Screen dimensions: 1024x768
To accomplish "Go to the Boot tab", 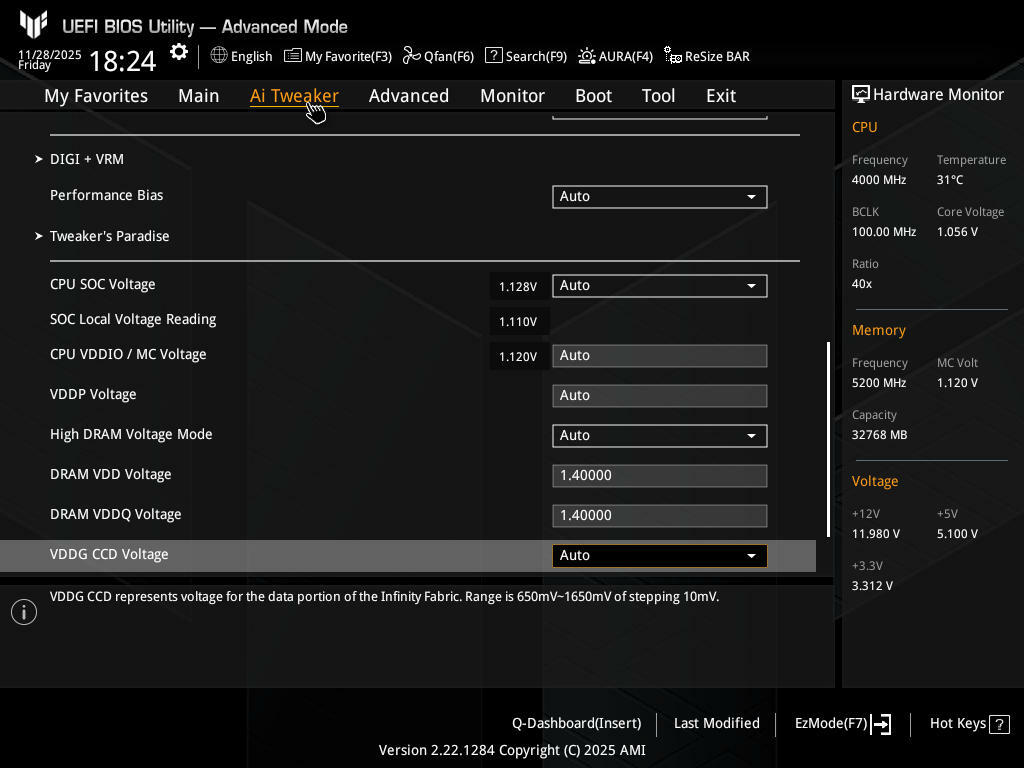I will (x=593, y=96).
